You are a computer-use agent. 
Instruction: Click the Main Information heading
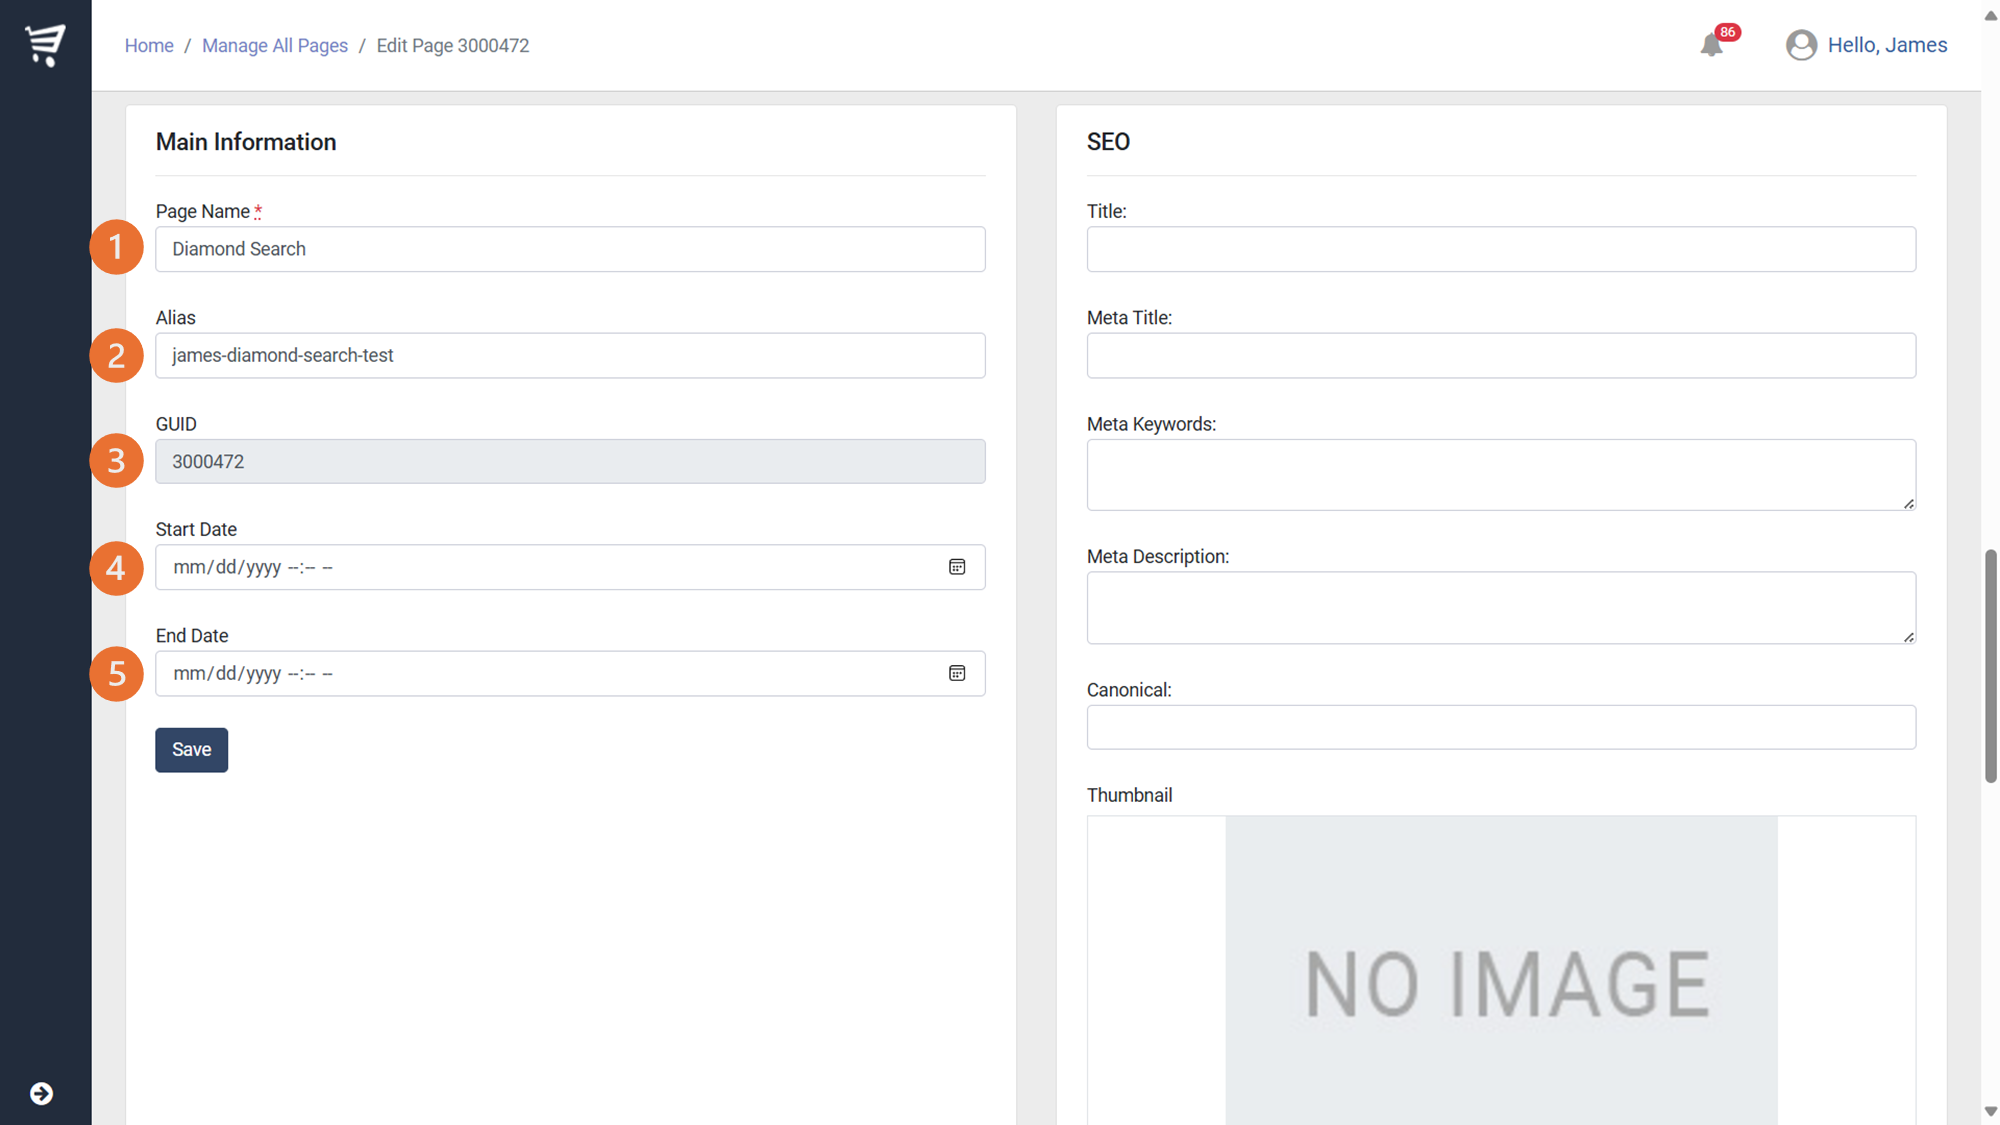pos(246,142)
